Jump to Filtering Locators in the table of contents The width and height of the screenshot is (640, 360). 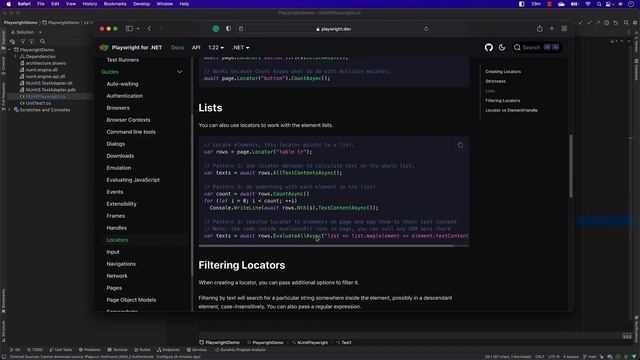pos(502,100)
